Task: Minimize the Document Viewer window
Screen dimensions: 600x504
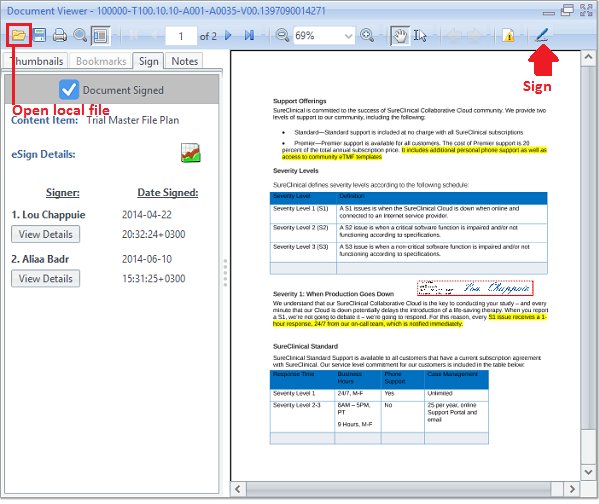Action: 549,12
